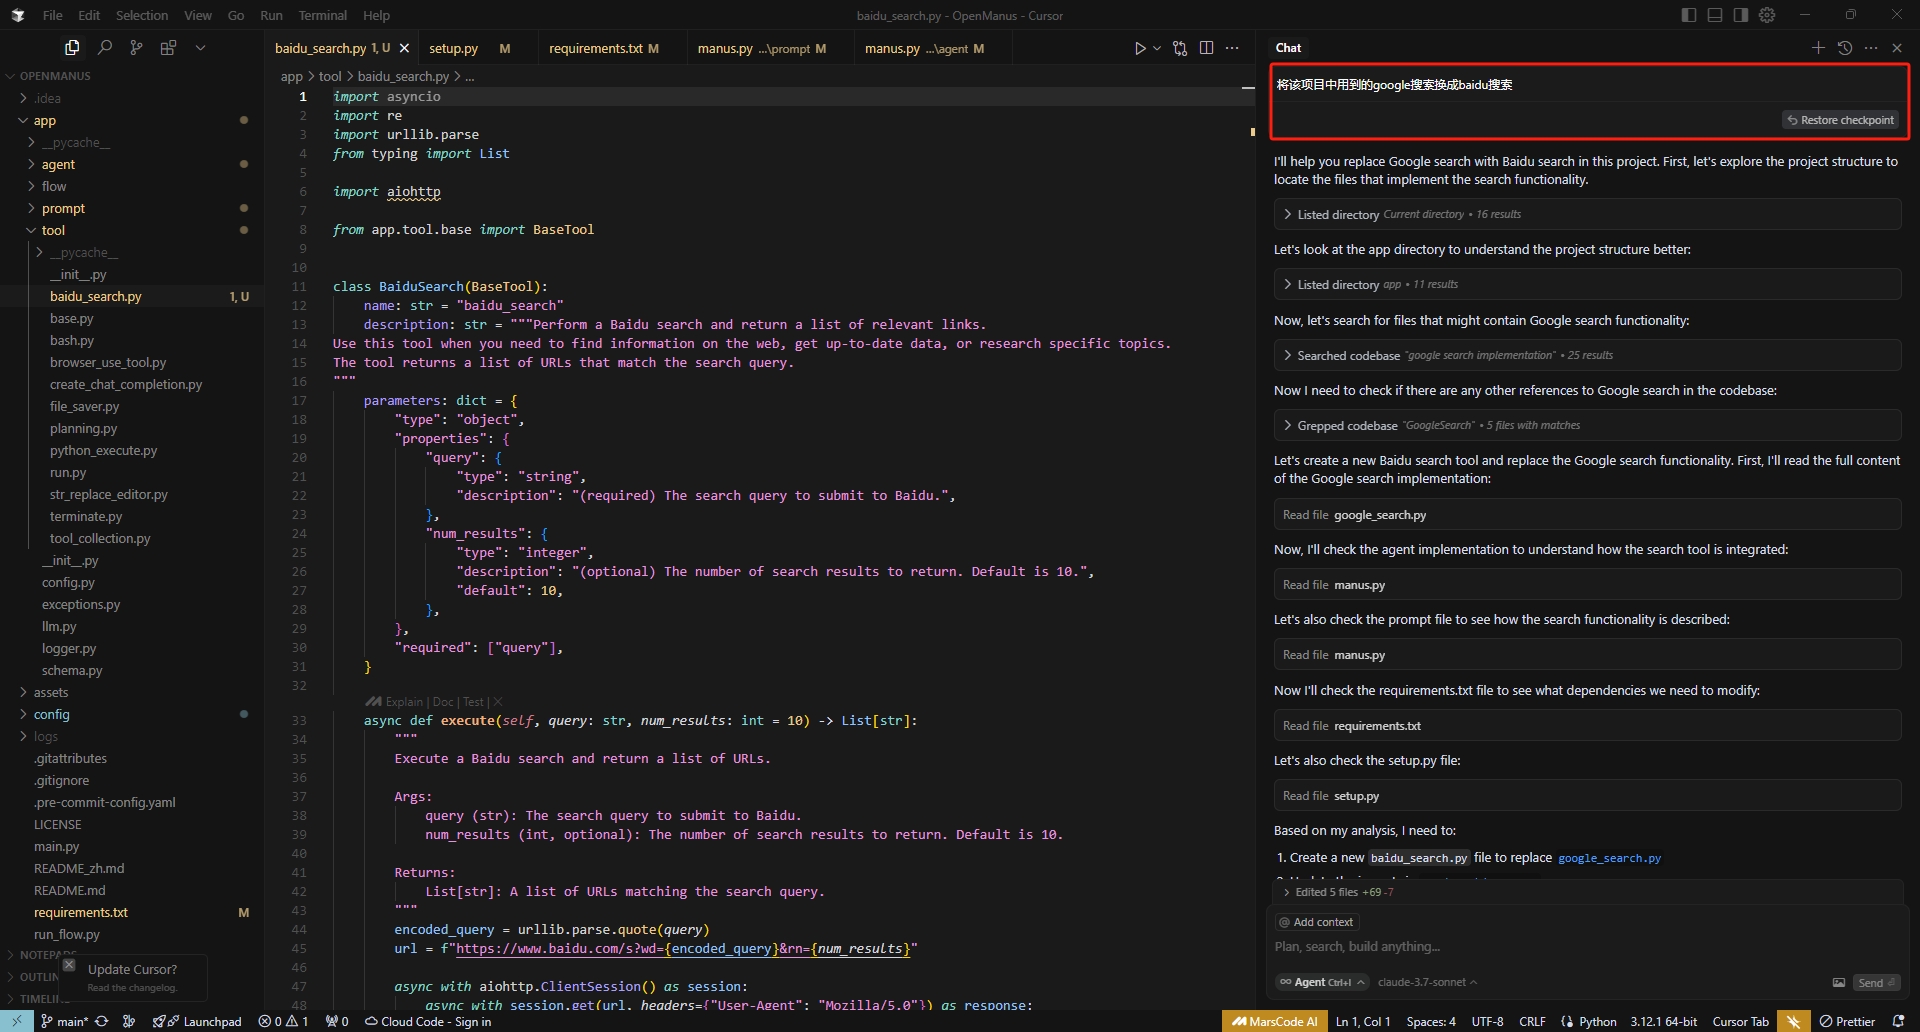Open the Explorer view icon
This screenshot has height=1032, width=1920.
(72, 47)
